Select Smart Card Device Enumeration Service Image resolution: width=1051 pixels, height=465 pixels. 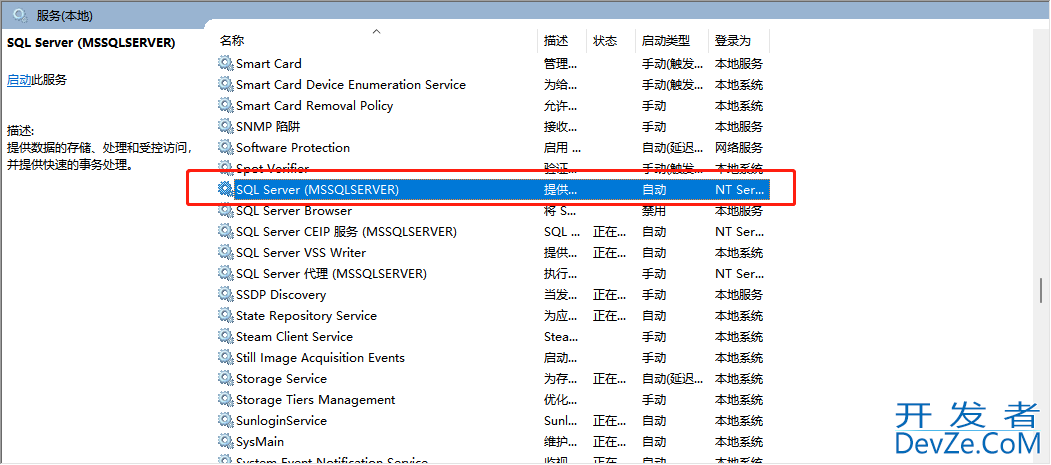(493, 84)
